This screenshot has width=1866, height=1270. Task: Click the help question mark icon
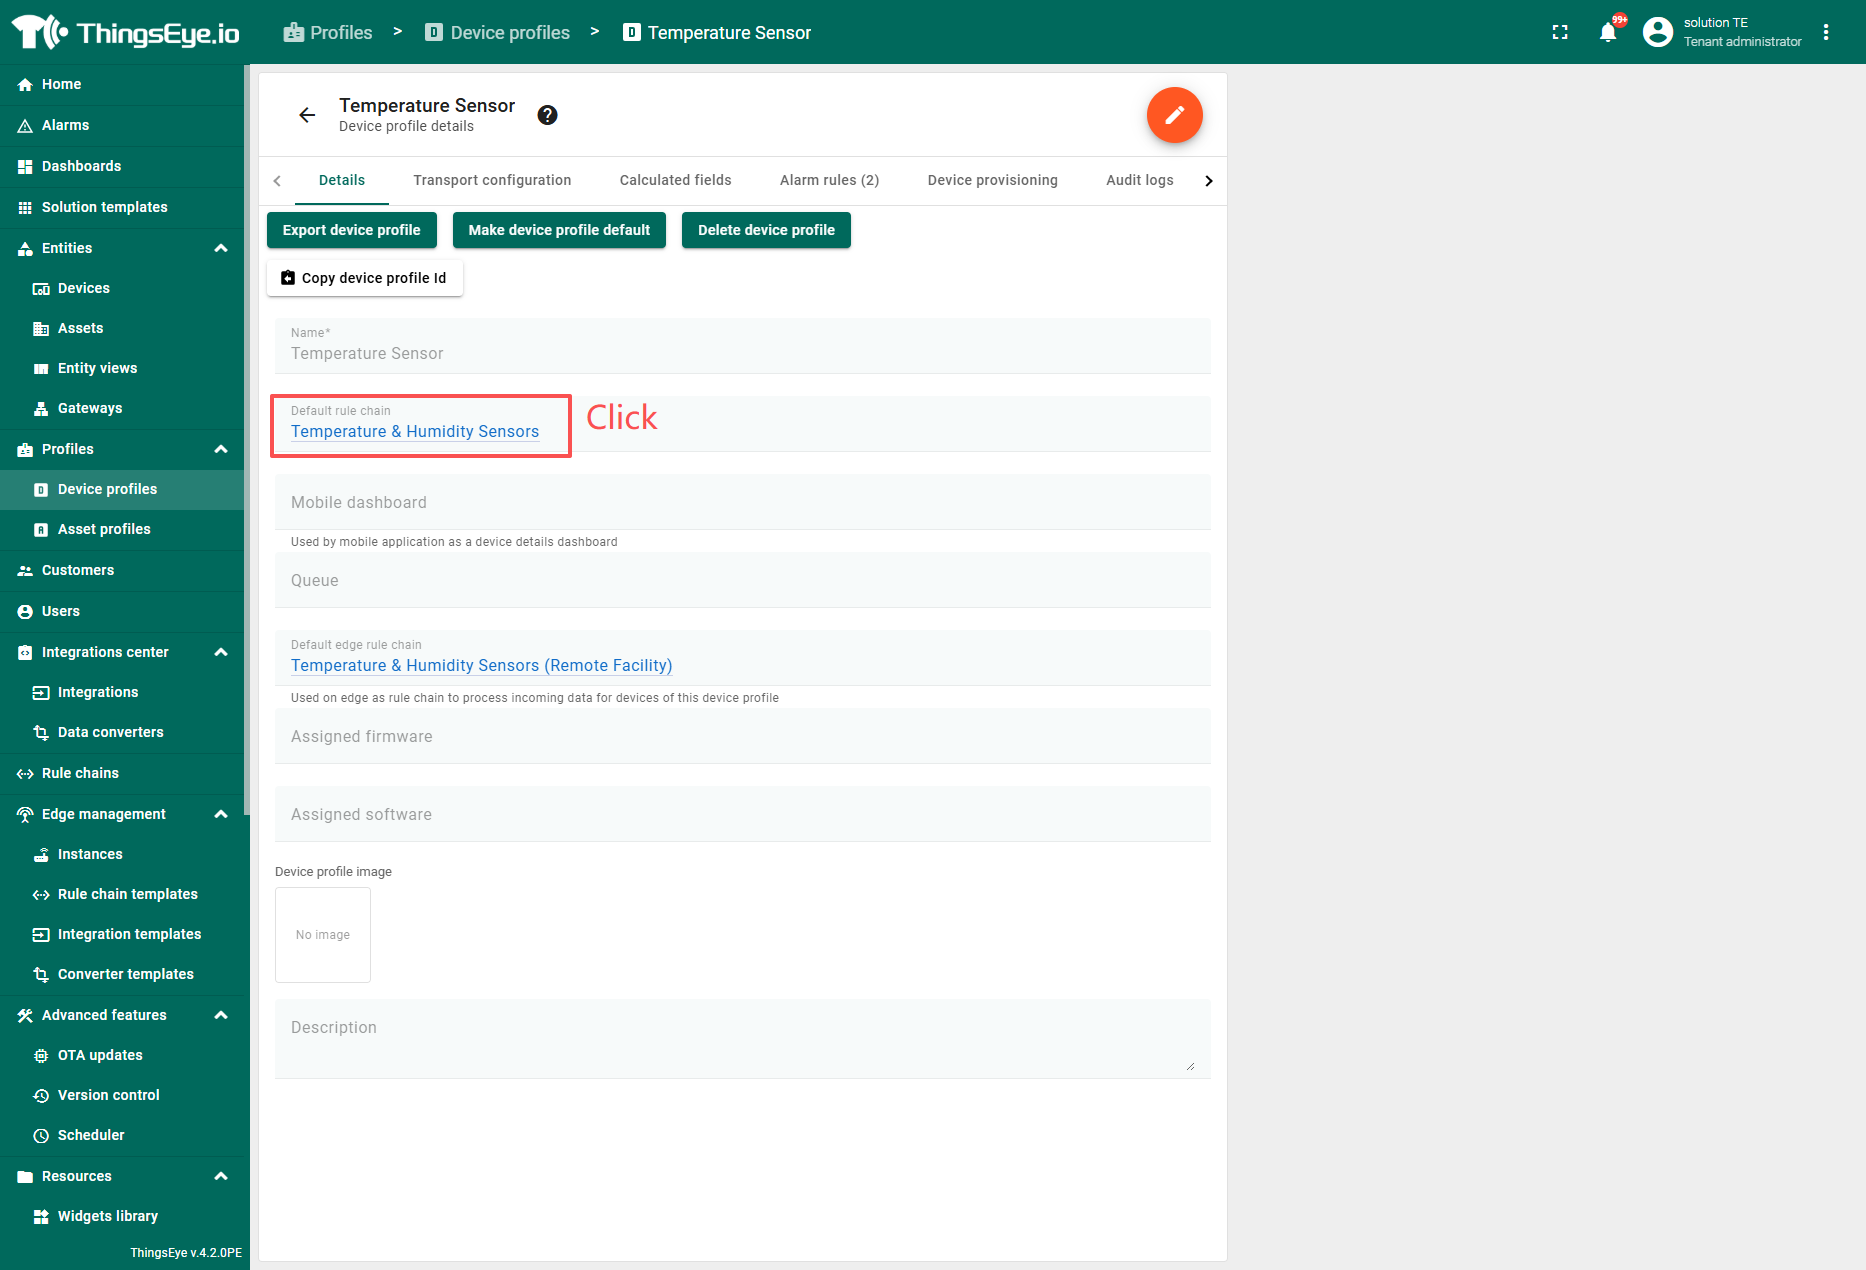[547, 115]
